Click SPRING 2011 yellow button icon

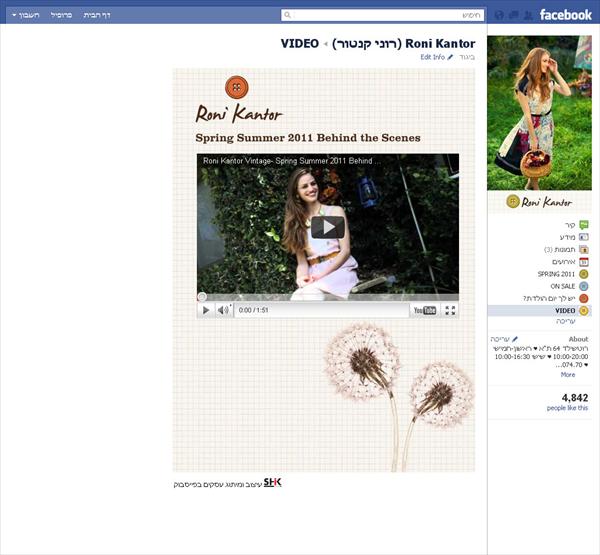pos(584,274)
